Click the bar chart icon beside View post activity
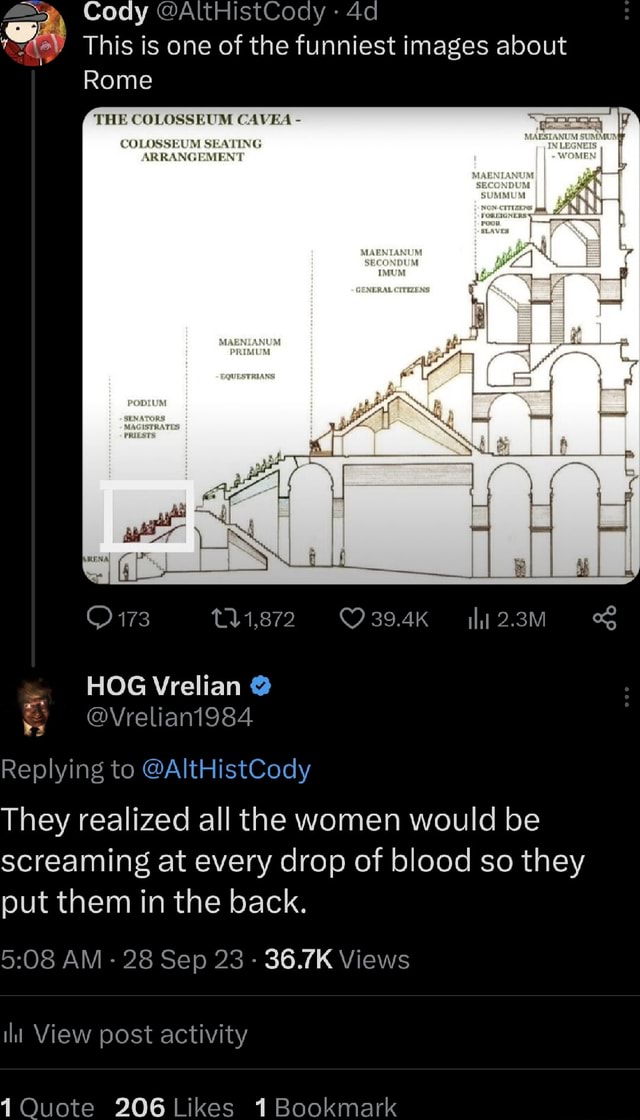This screenshot has height=1120, width=640. pos(15,1034)
